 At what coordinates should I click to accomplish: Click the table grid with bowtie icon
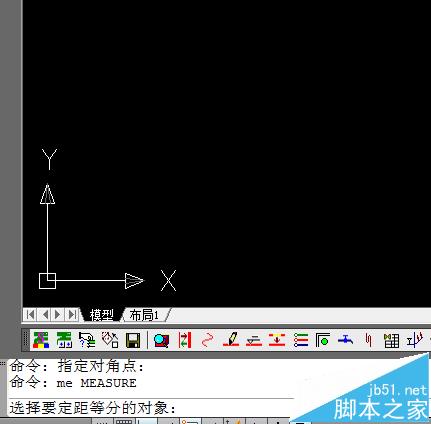[x=391, y=341]
